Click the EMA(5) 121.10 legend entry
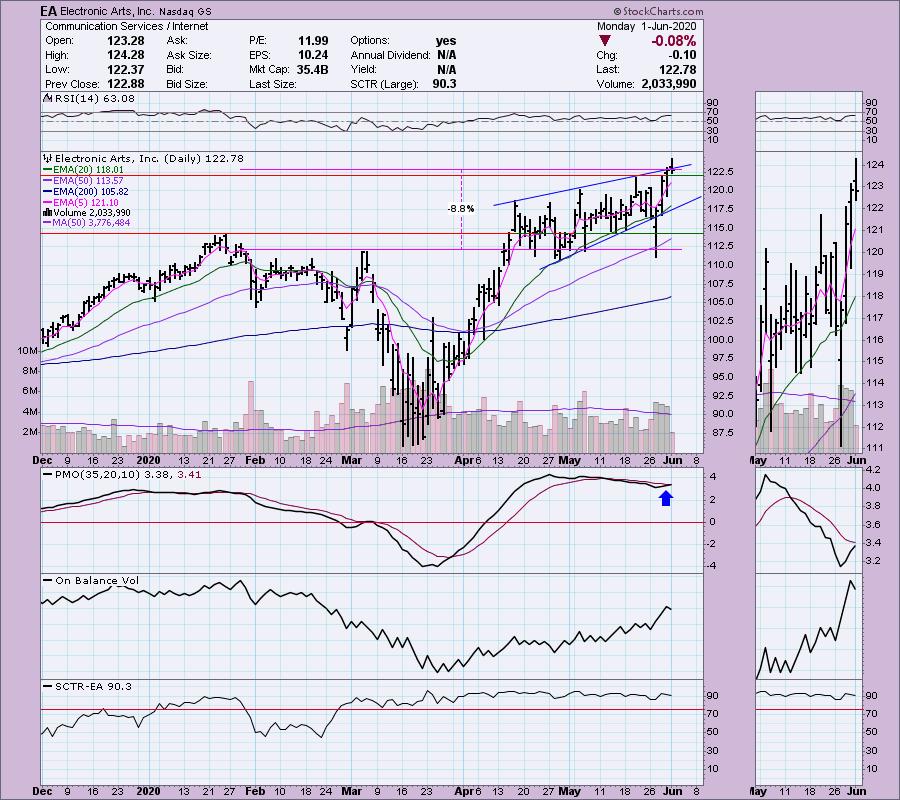The height and width of the screenshot is (800, 900). pos(82,203)
